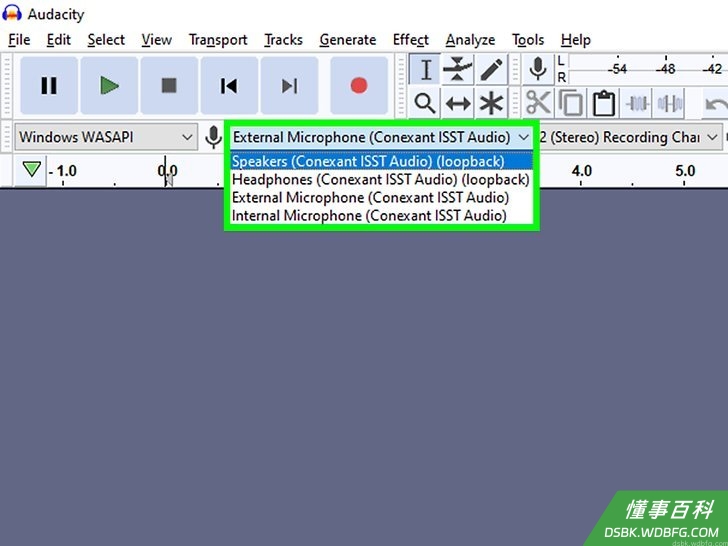The height and width of the screenshot is (546, 728).
Task: Click the Copy icon
Action: 571,103
